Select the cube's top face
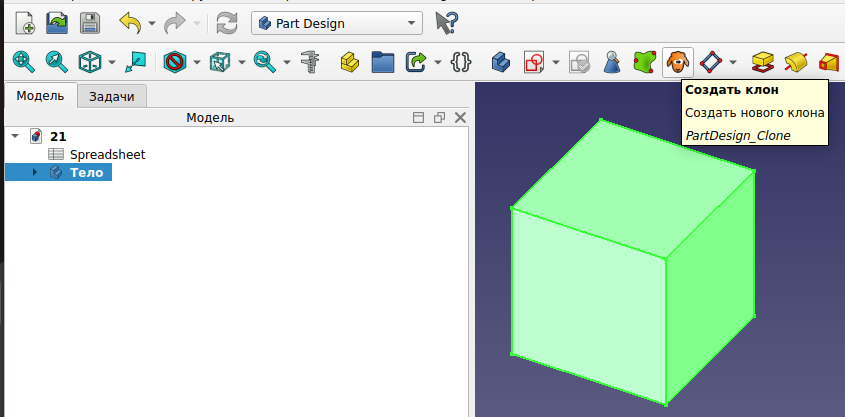The image size is (845, 417). pos(631,190)
